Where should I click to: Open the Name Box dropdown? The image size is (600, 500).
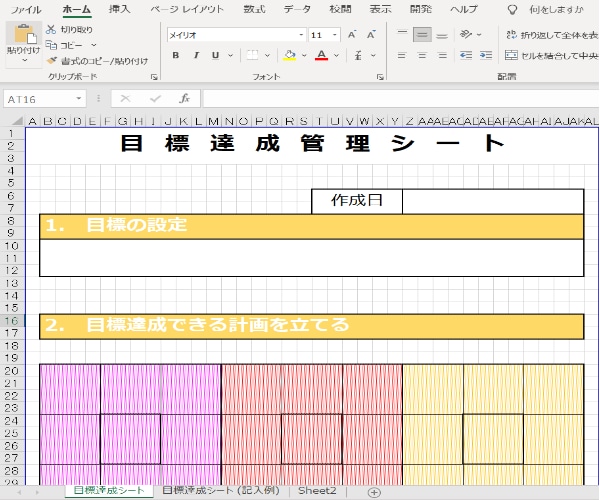pyautogui.click(x=78, y=99)
